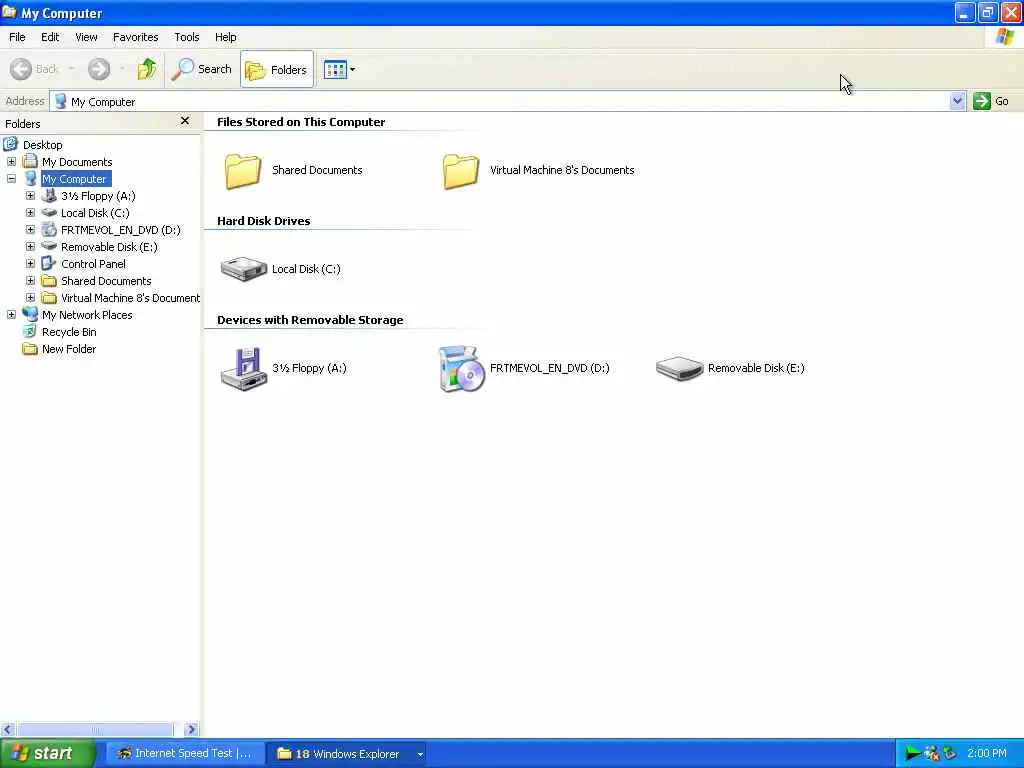Expand My Network Places tree node
This screenshot has width=1024, height=768.
pos(11,314)
